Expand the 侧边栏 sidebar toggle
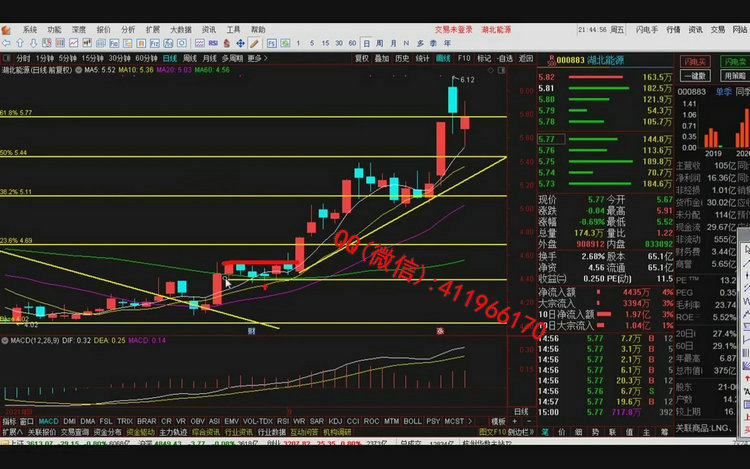The width and height of the screenshot is (750, 469). [520, 432]
